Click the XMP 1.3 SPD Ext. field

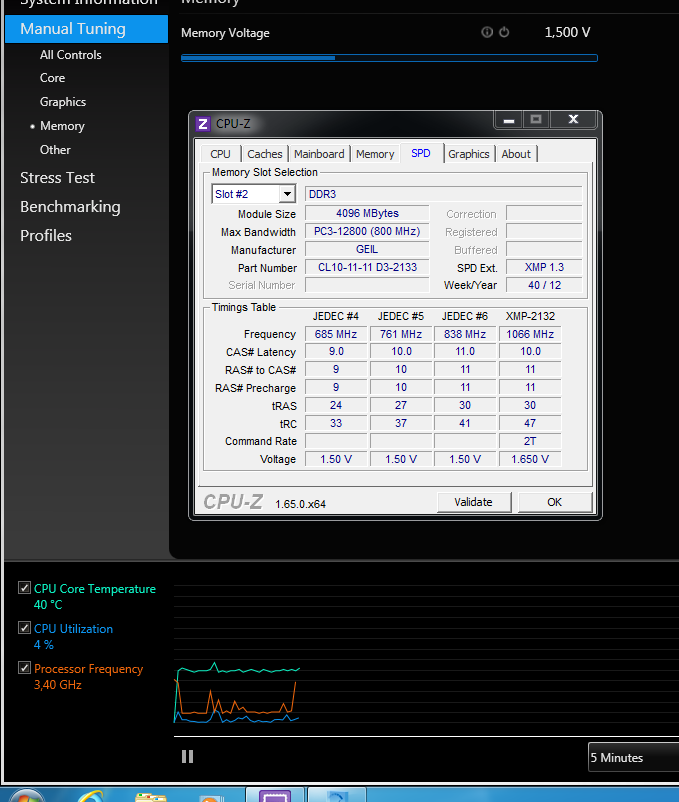(544, 267)
